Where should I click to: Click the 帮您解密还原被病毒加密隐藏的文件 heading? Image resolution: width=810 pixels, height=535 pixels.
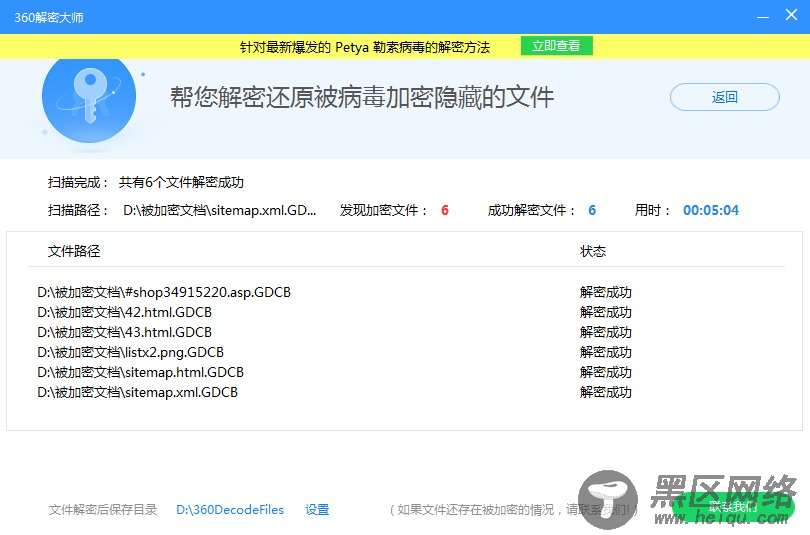362,97
